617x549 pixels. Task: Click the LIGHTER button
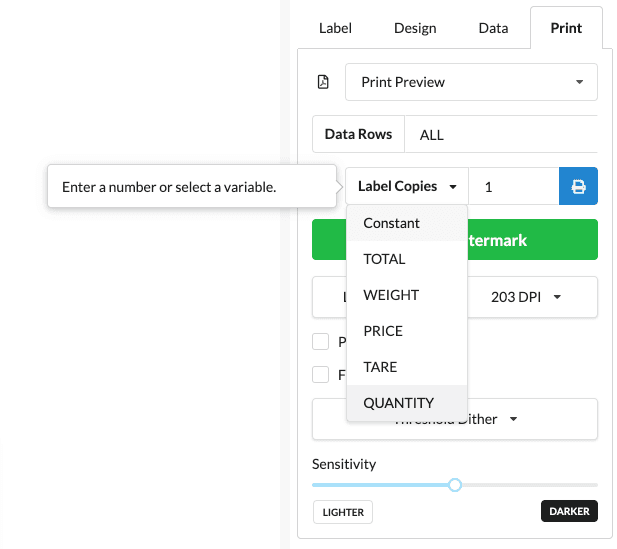(x=342, y=512)
